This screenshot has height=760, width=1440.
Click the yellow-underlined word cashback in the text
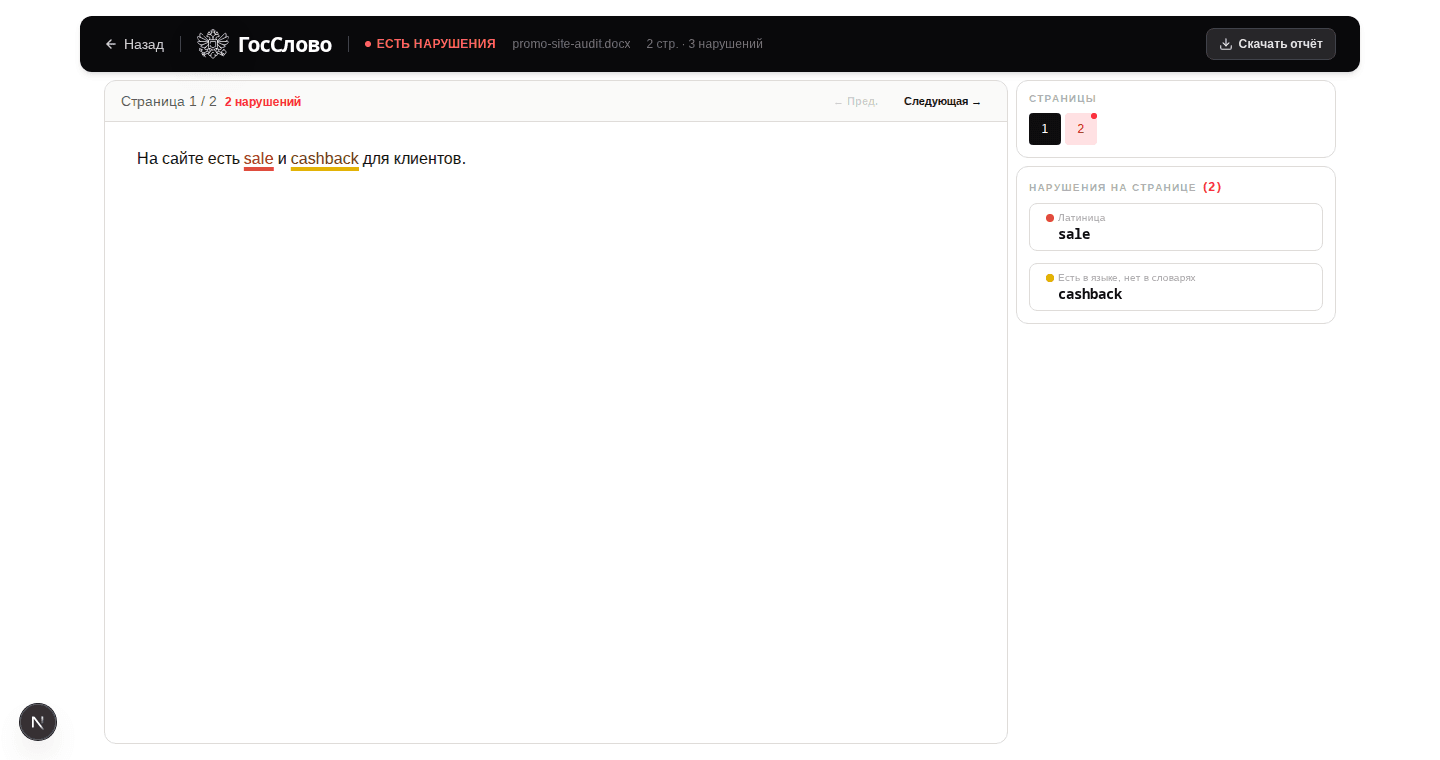pos(324,159)
